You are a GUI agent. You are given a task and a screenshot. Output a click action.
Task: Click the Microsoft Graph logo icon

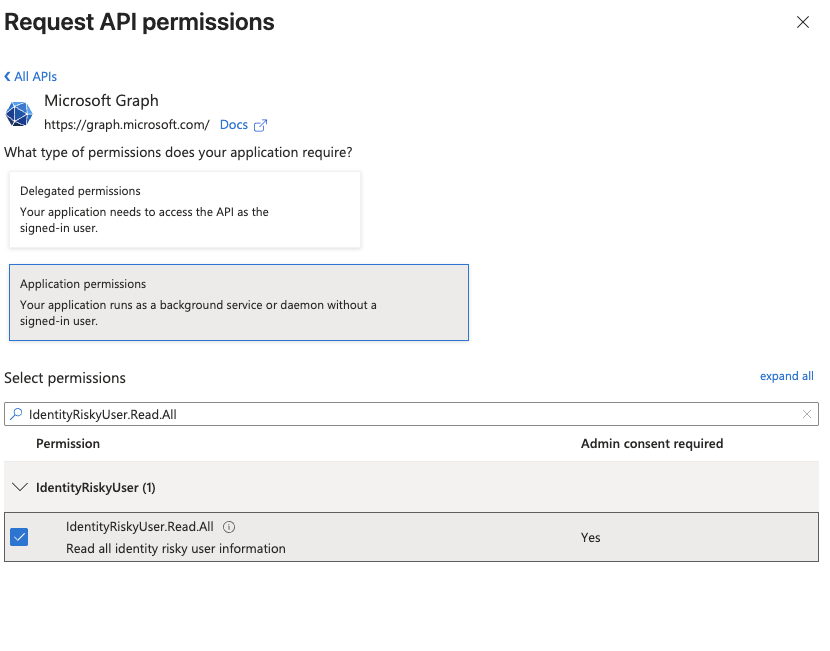coord(19,113)
